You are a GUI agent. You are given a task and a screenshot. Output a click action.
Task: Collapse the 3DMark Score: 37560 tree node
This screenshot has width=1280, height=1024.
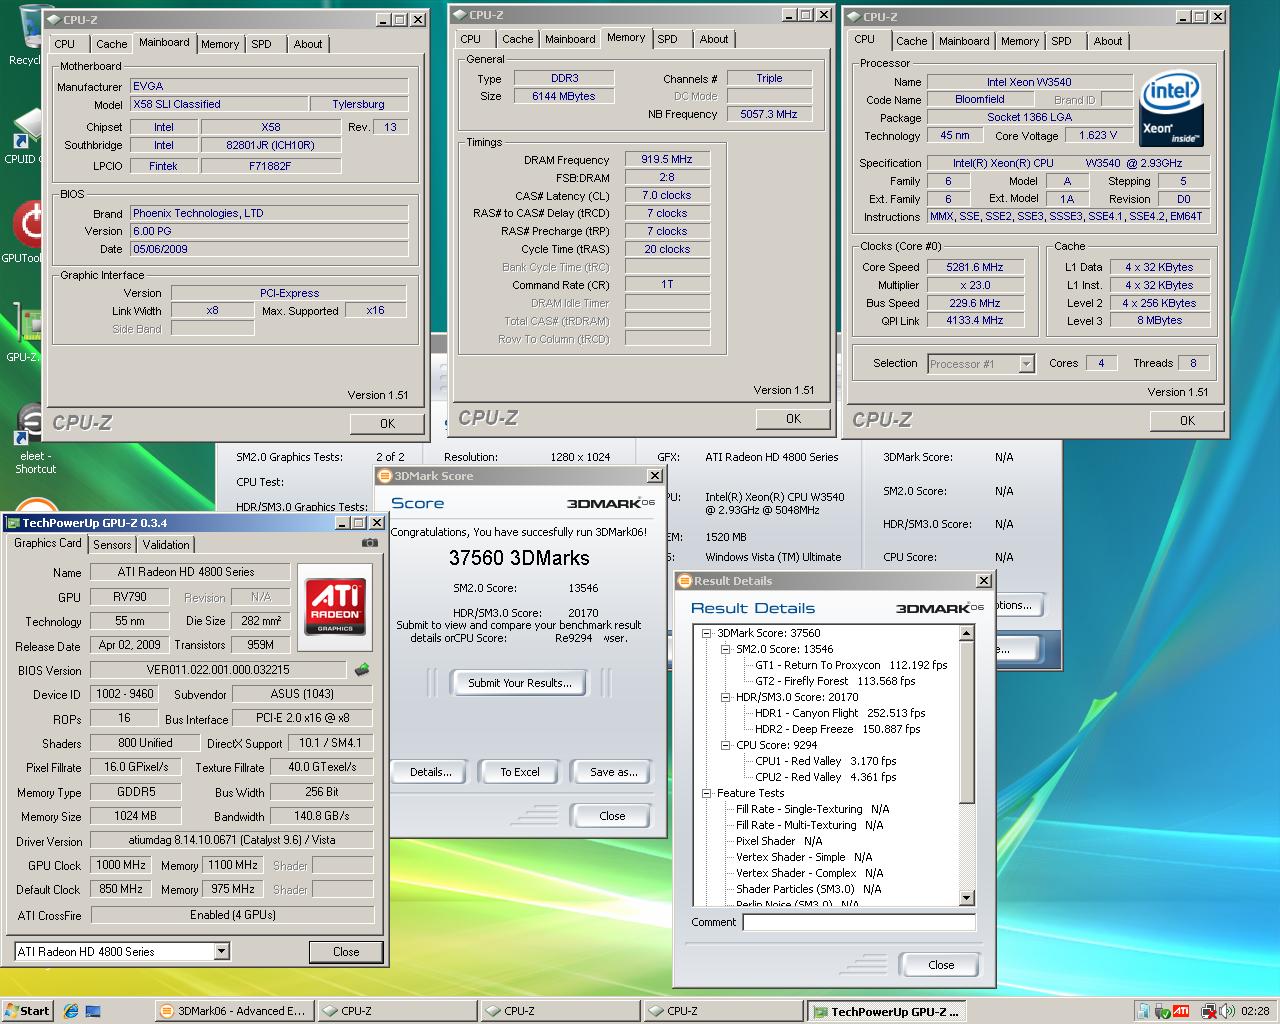click(x=706, y=633)
